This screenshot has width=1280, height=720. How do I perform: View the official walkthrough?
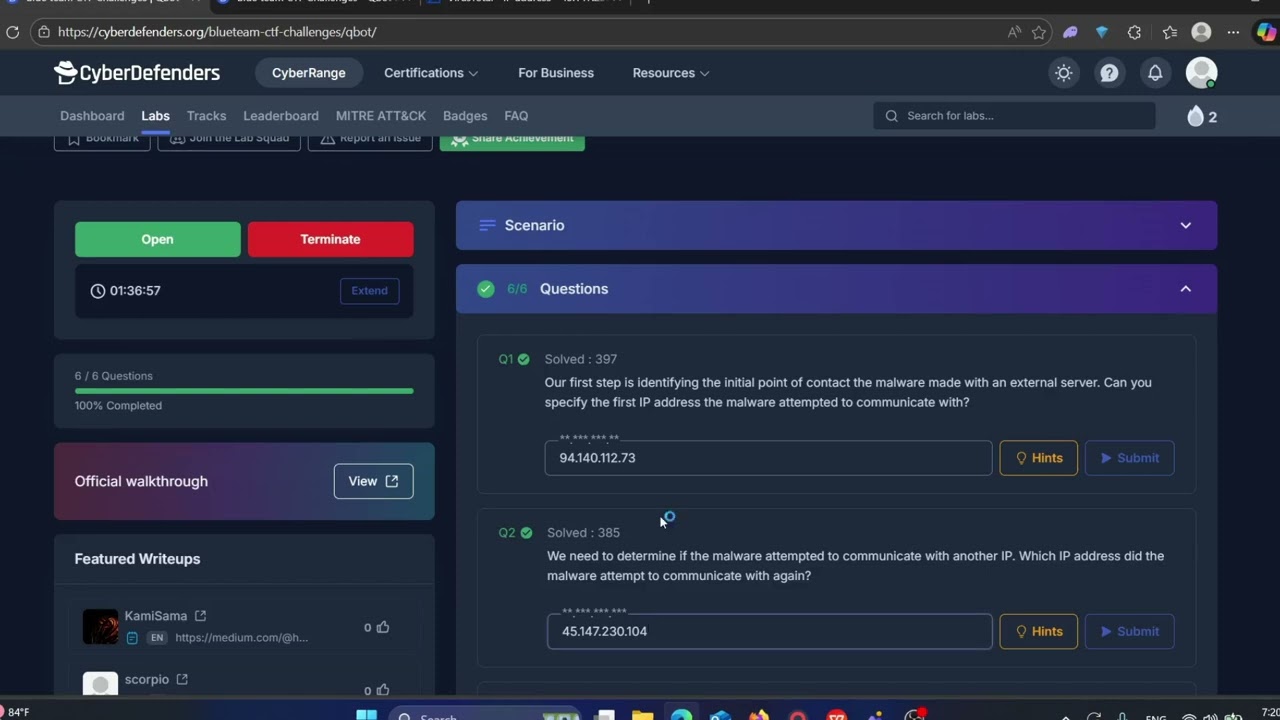(373, 481)
